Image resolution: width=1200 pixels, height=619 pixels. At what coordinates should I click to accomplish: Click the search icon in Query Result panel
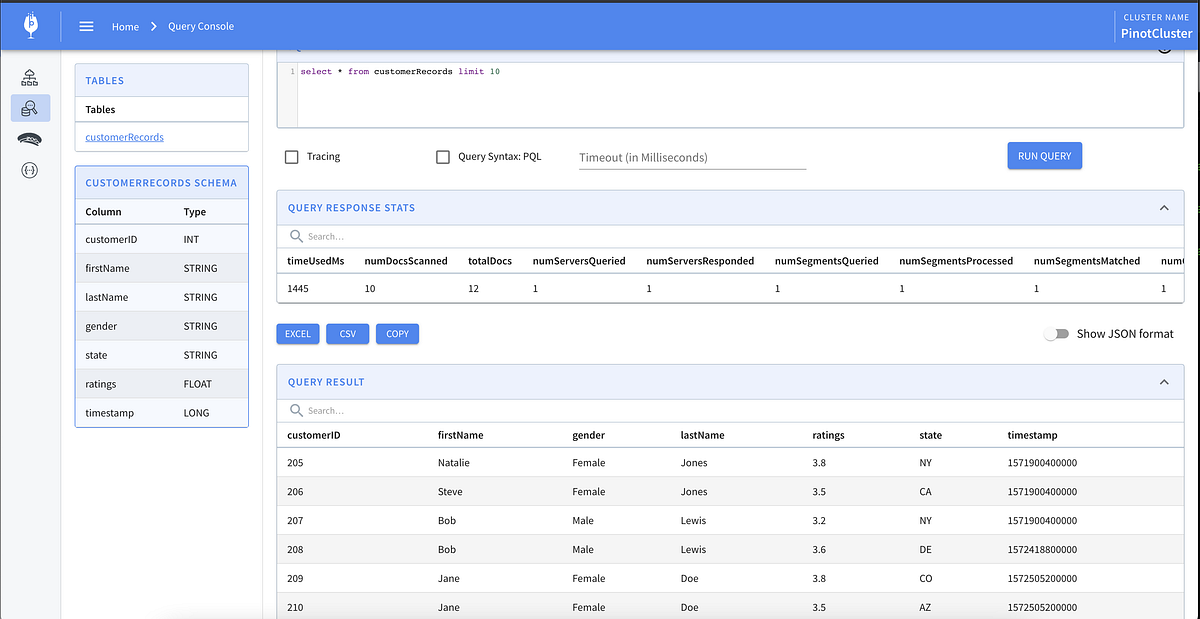point(296,410)
